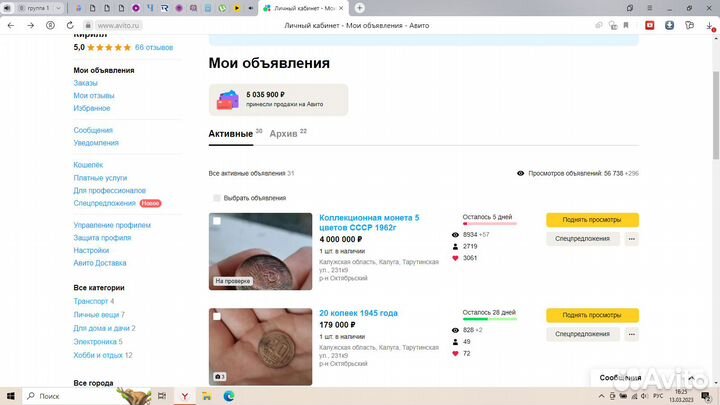The height and width of the screenshot is (405, 720).
Task: Open more options for 5 kopeck coin listing
Action: point(631,239)
